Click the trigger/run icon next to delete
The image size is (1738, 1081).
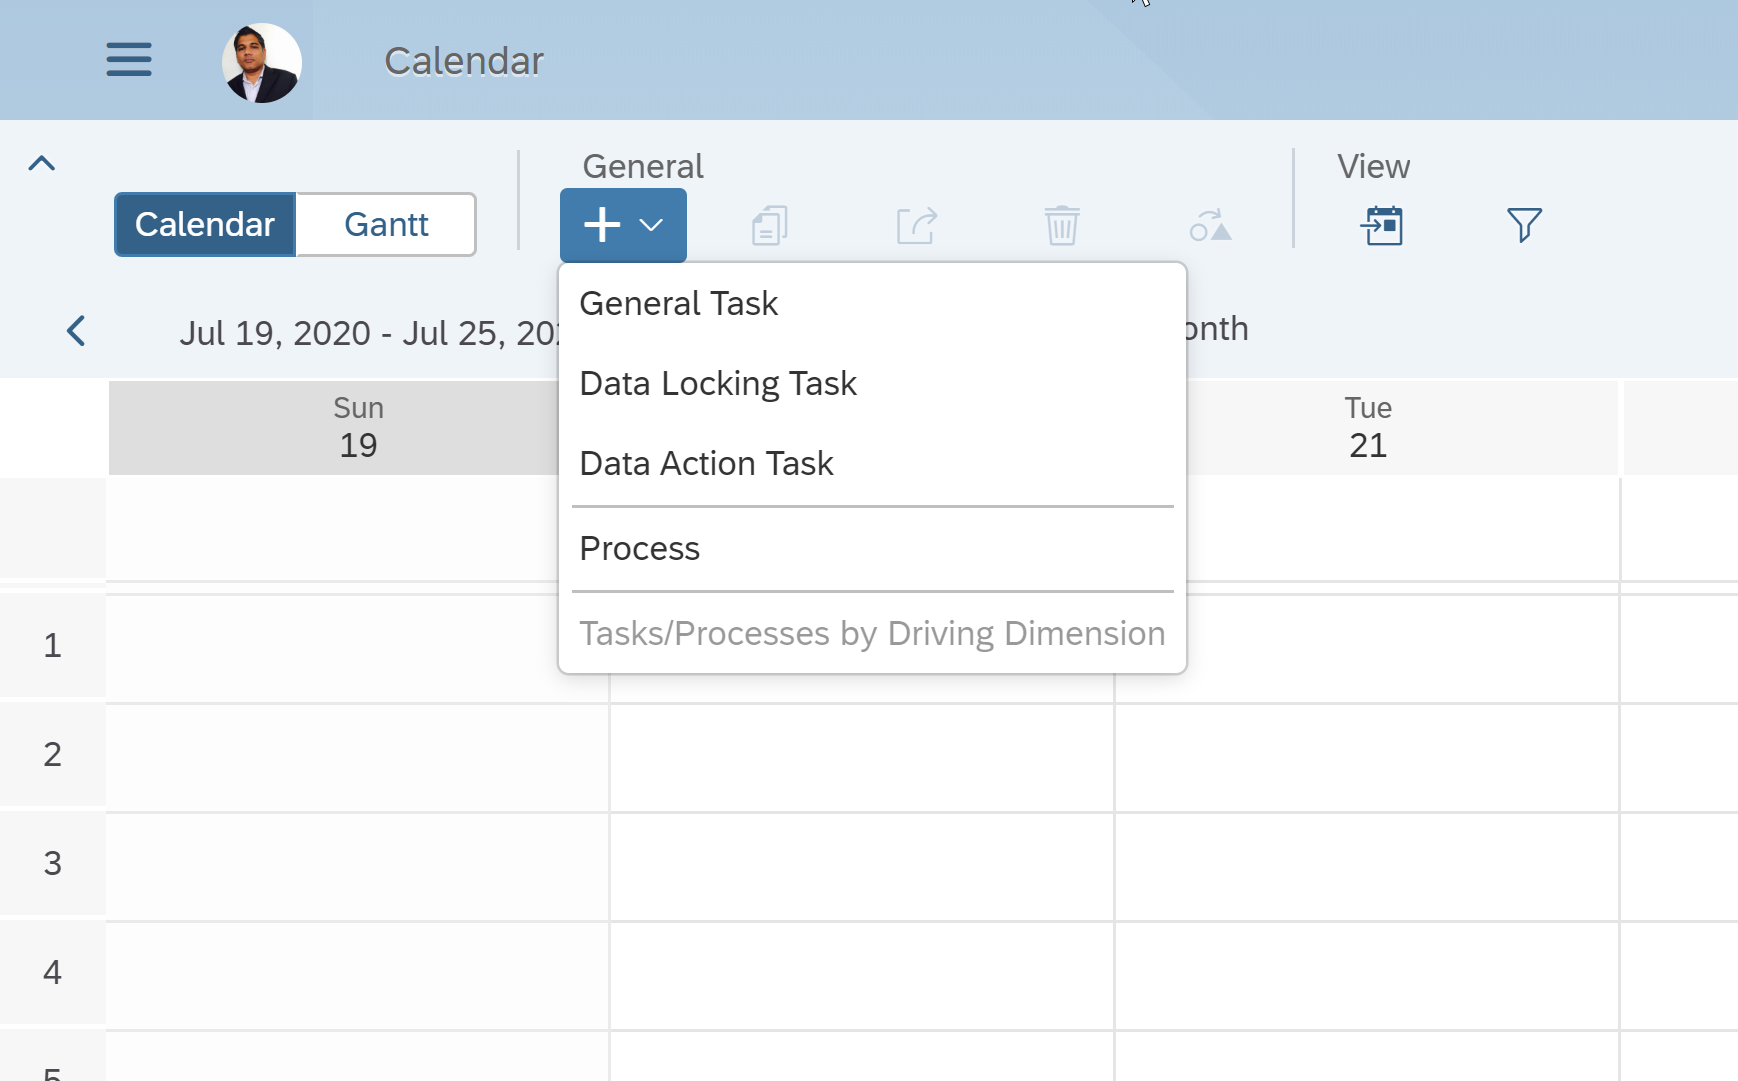1210,225
